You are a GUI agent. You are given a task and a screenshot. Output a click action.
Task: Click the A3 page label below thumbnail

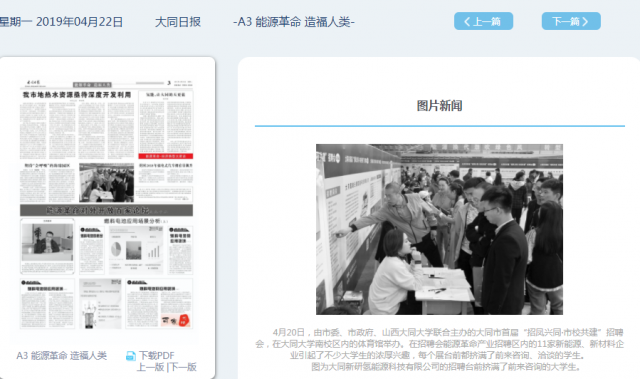62,356
